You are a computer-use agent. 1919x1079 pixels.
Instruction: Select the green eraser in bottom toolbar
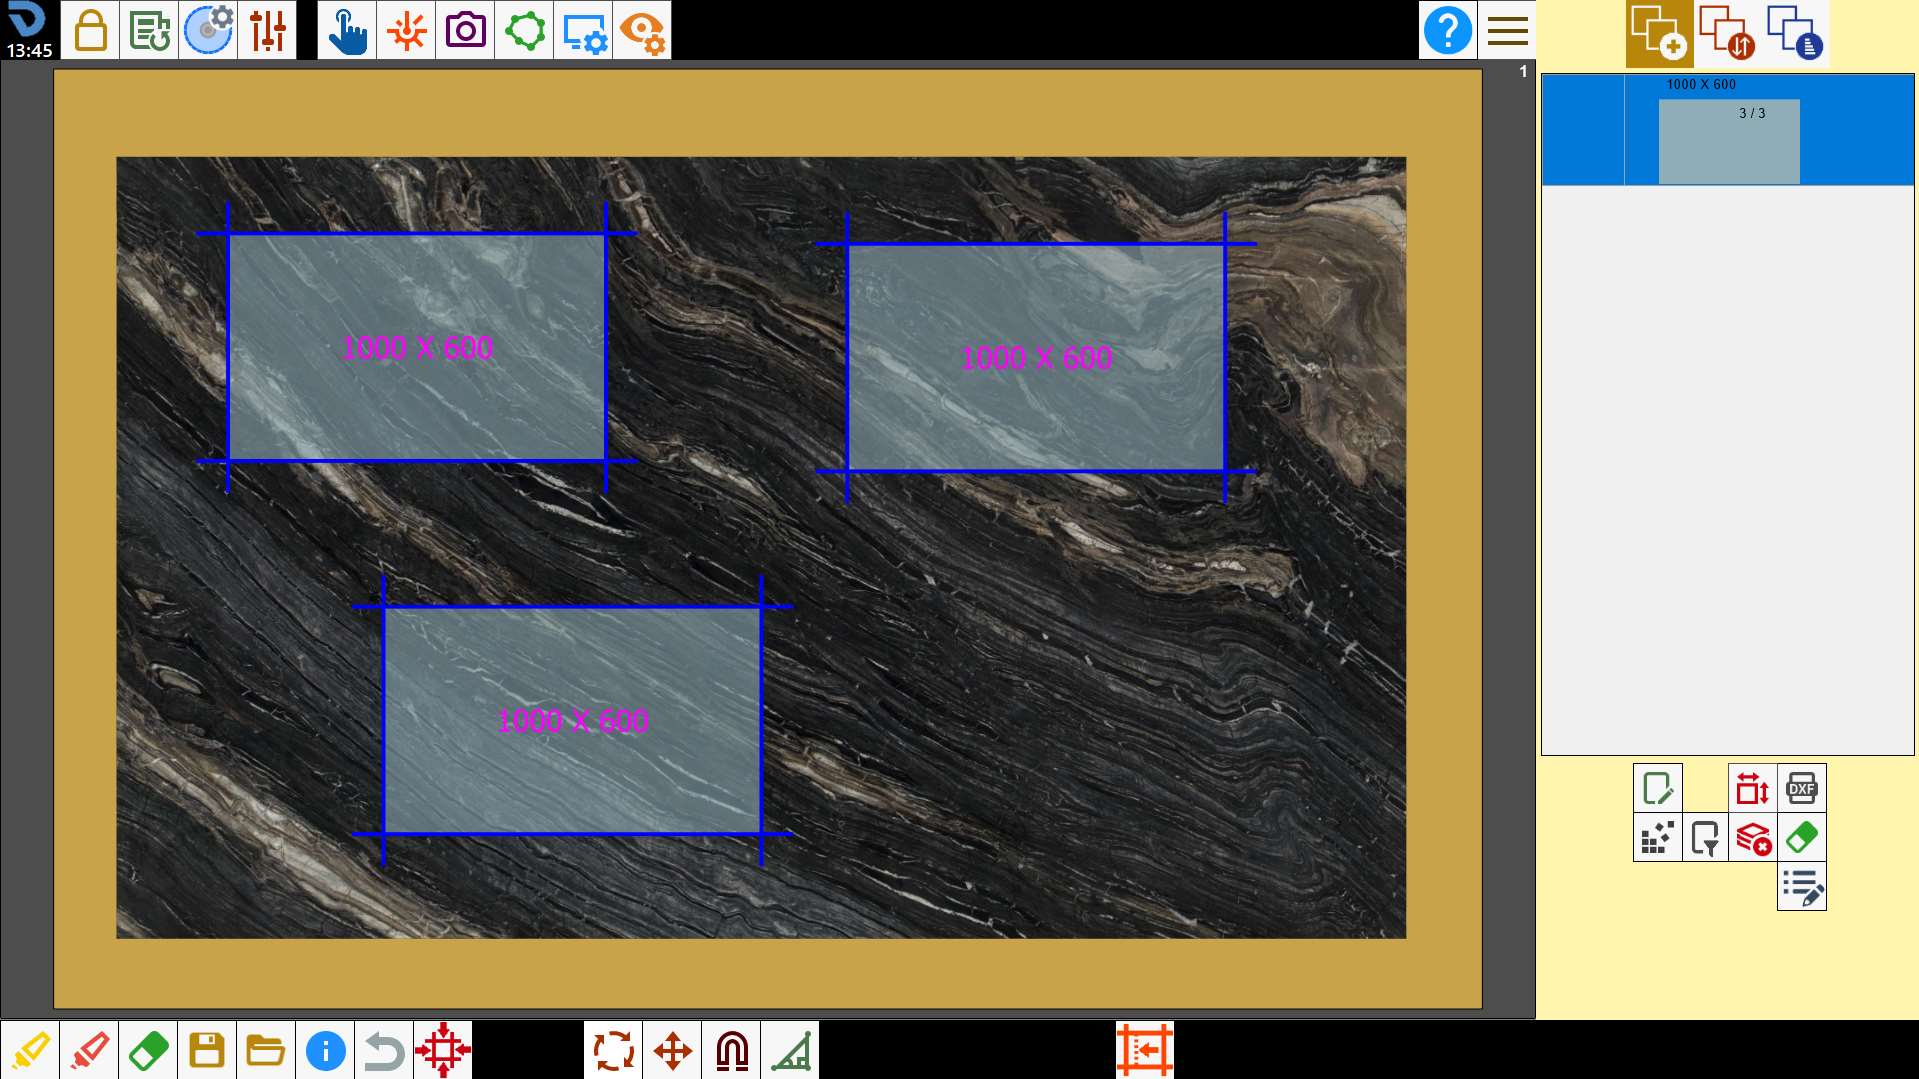[148, 1050]
